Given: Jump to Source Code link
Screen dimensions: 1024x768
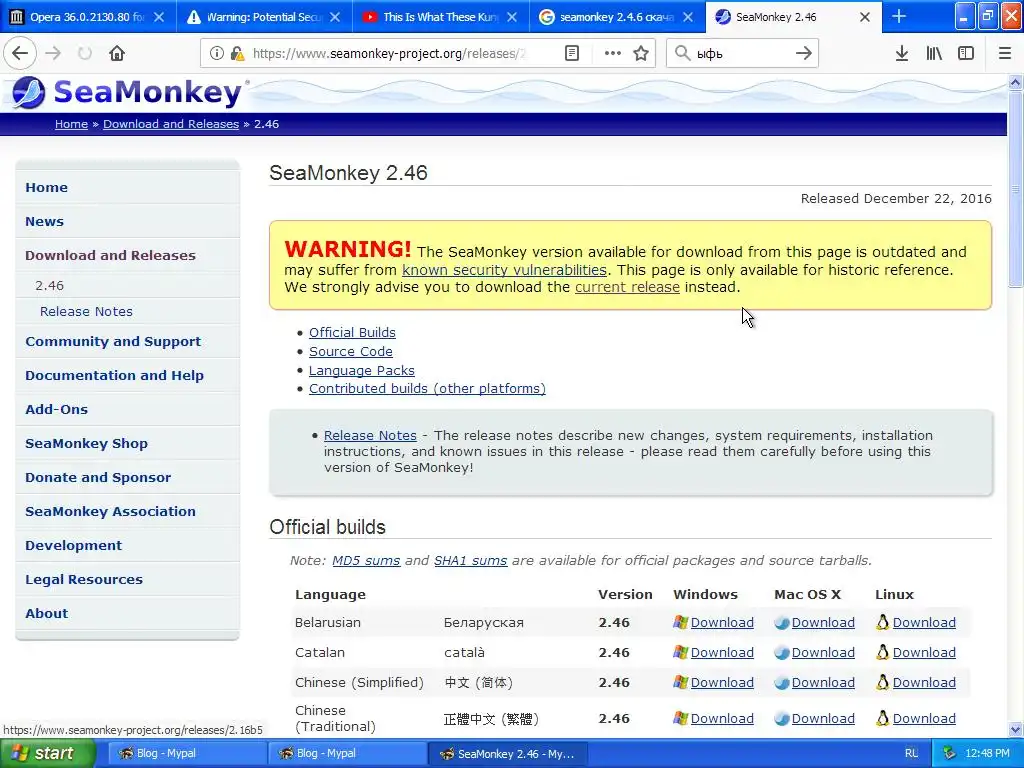Looking at the screenshot, I should point(351,351).
